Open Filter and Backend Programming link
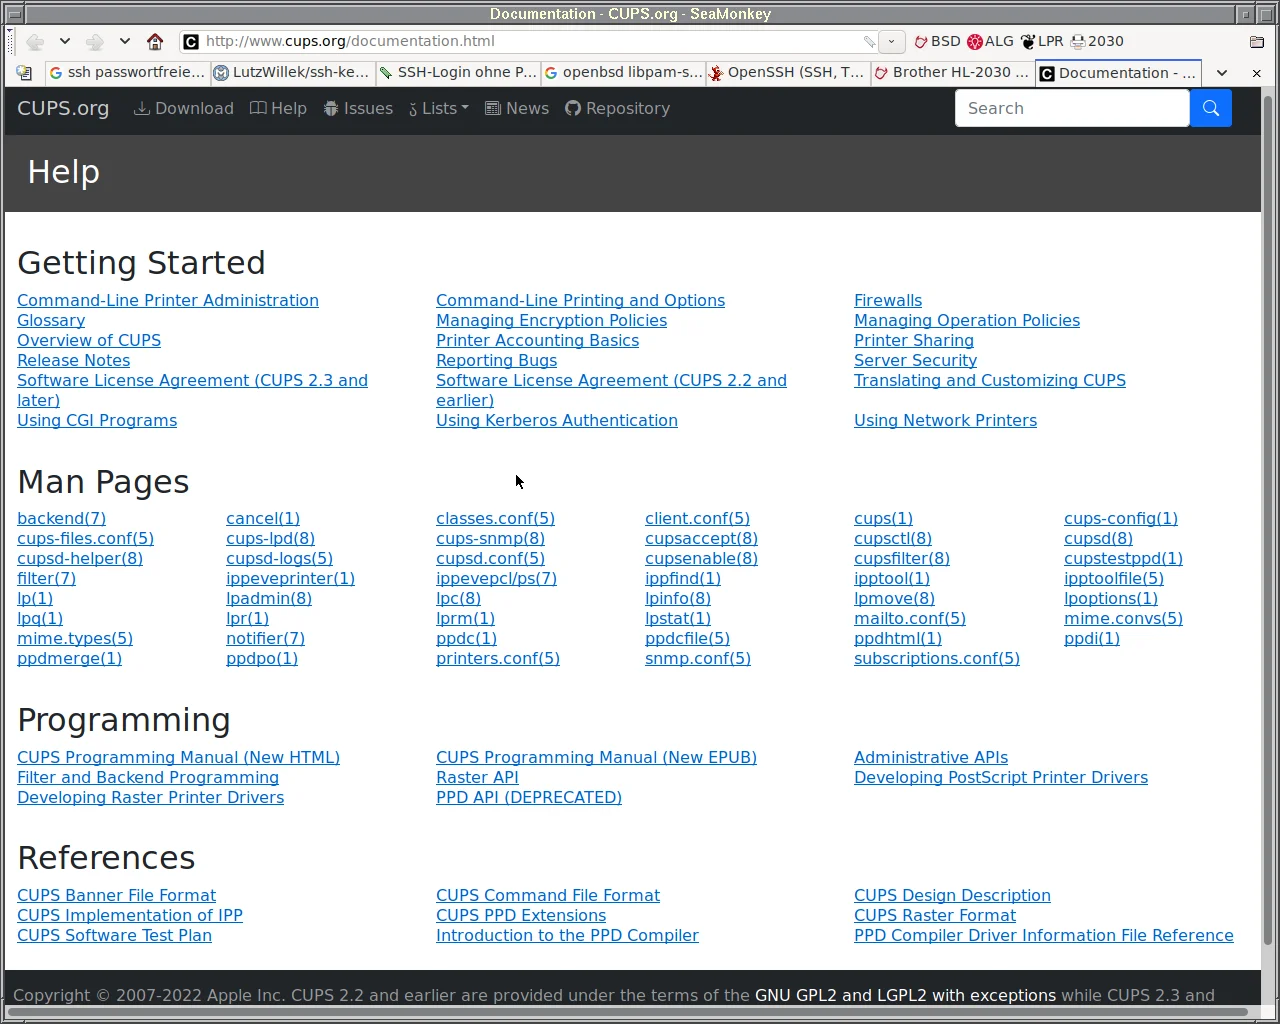Image resolution: width=1280 pixels, height=1024 pixels. 148,777
